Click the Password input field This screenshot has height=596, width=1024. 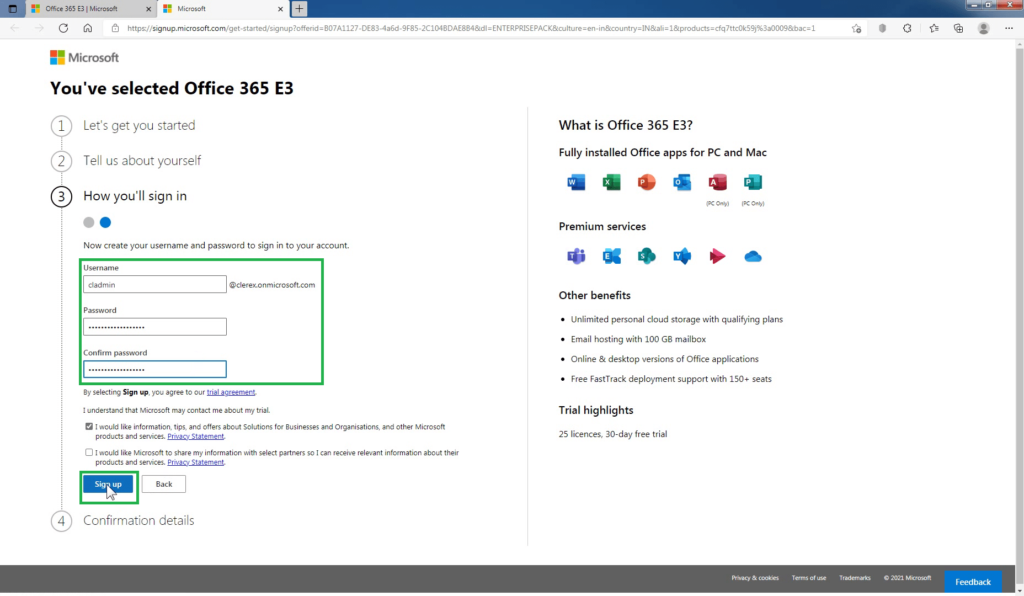coord(155,327)
